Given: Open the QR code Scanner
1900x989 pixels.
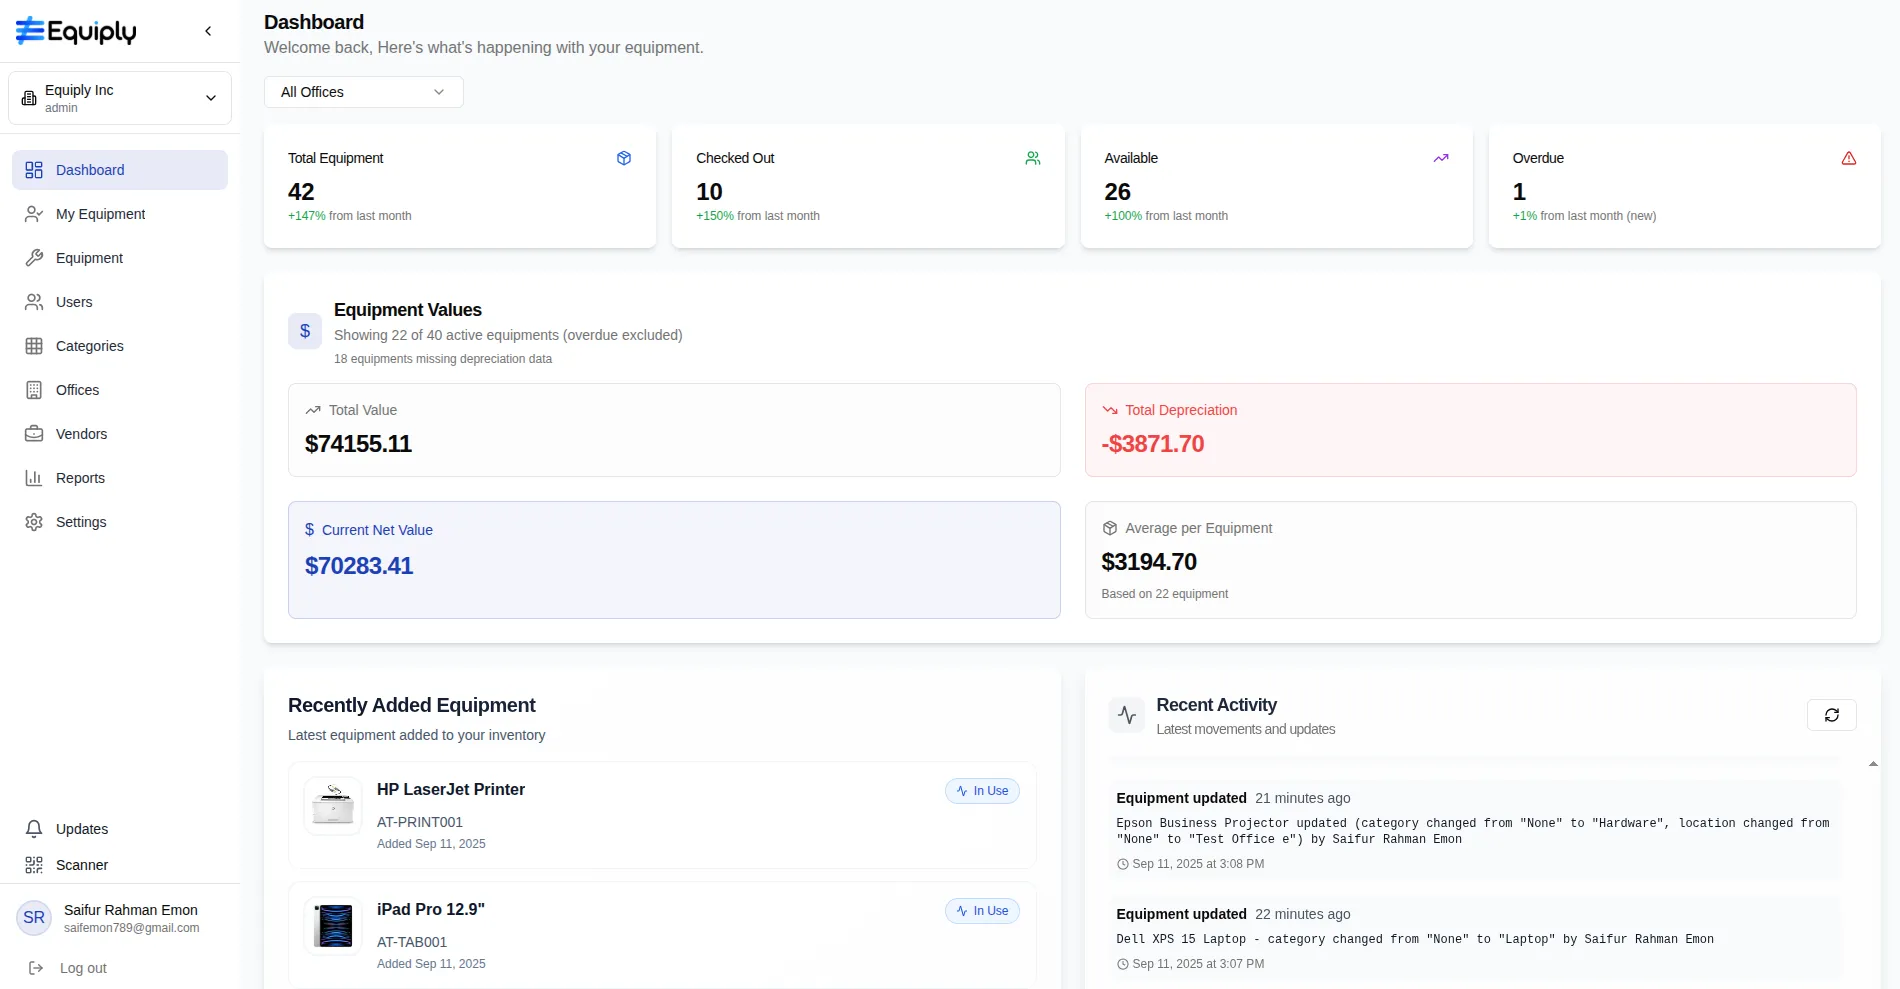Looking at the screenshot, I should click(x=81, y=865).
